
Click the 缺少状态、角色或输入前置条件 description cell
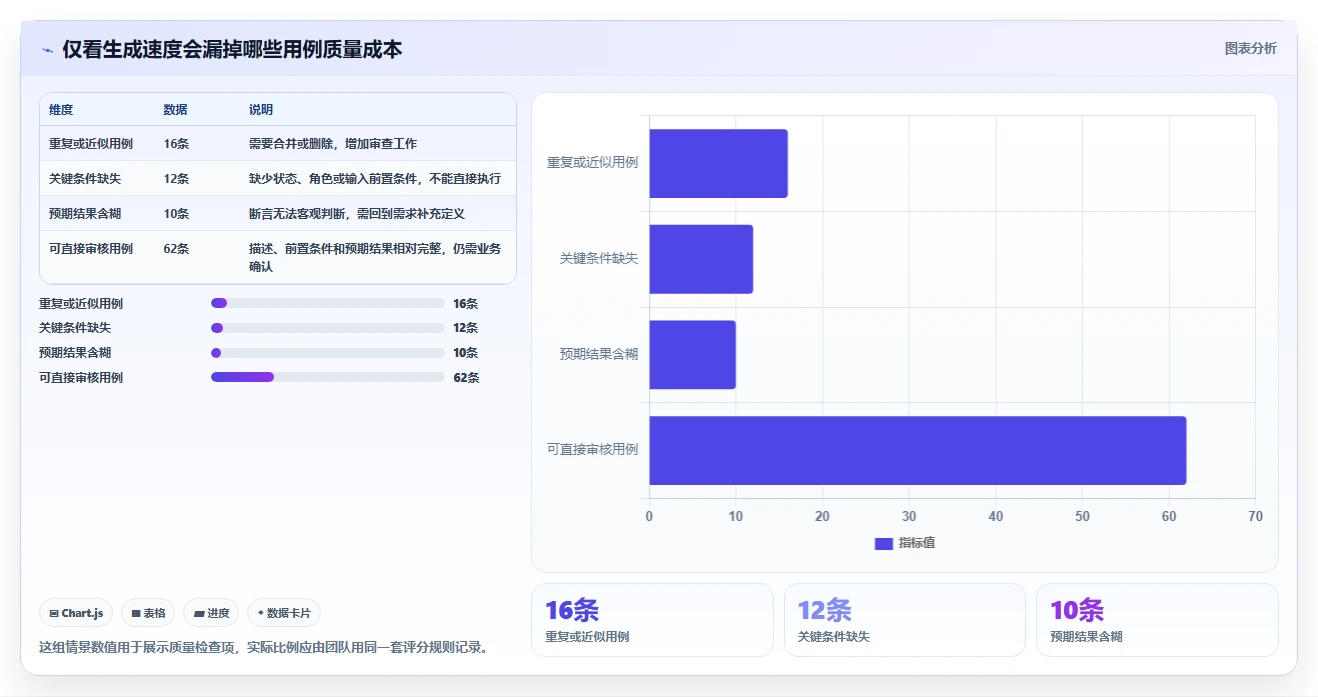pyautogui.click(x=375, y=179)
